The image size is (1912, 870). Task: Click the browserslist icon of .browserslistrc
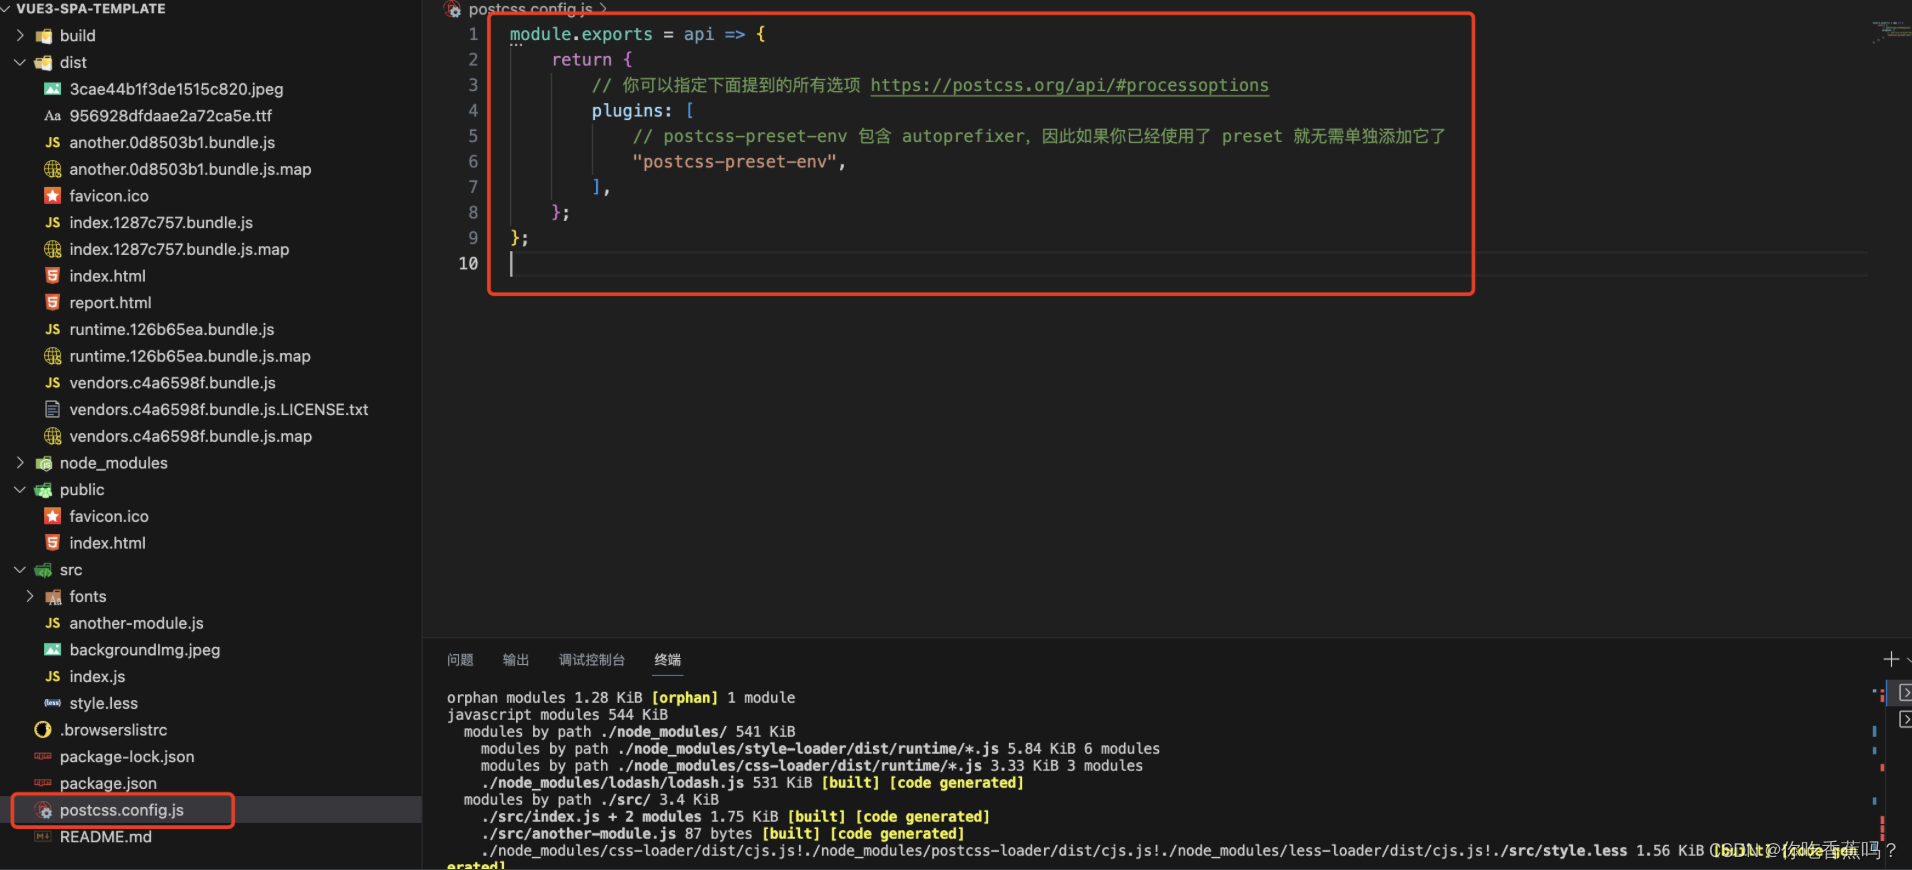pyautogui.click(x=43, y=730)
